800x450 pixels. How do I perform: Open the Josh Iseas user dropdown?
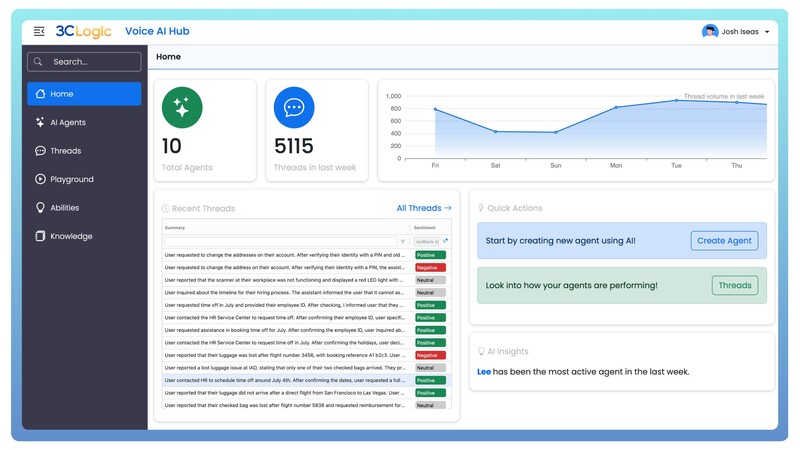[x=736, y=32]
